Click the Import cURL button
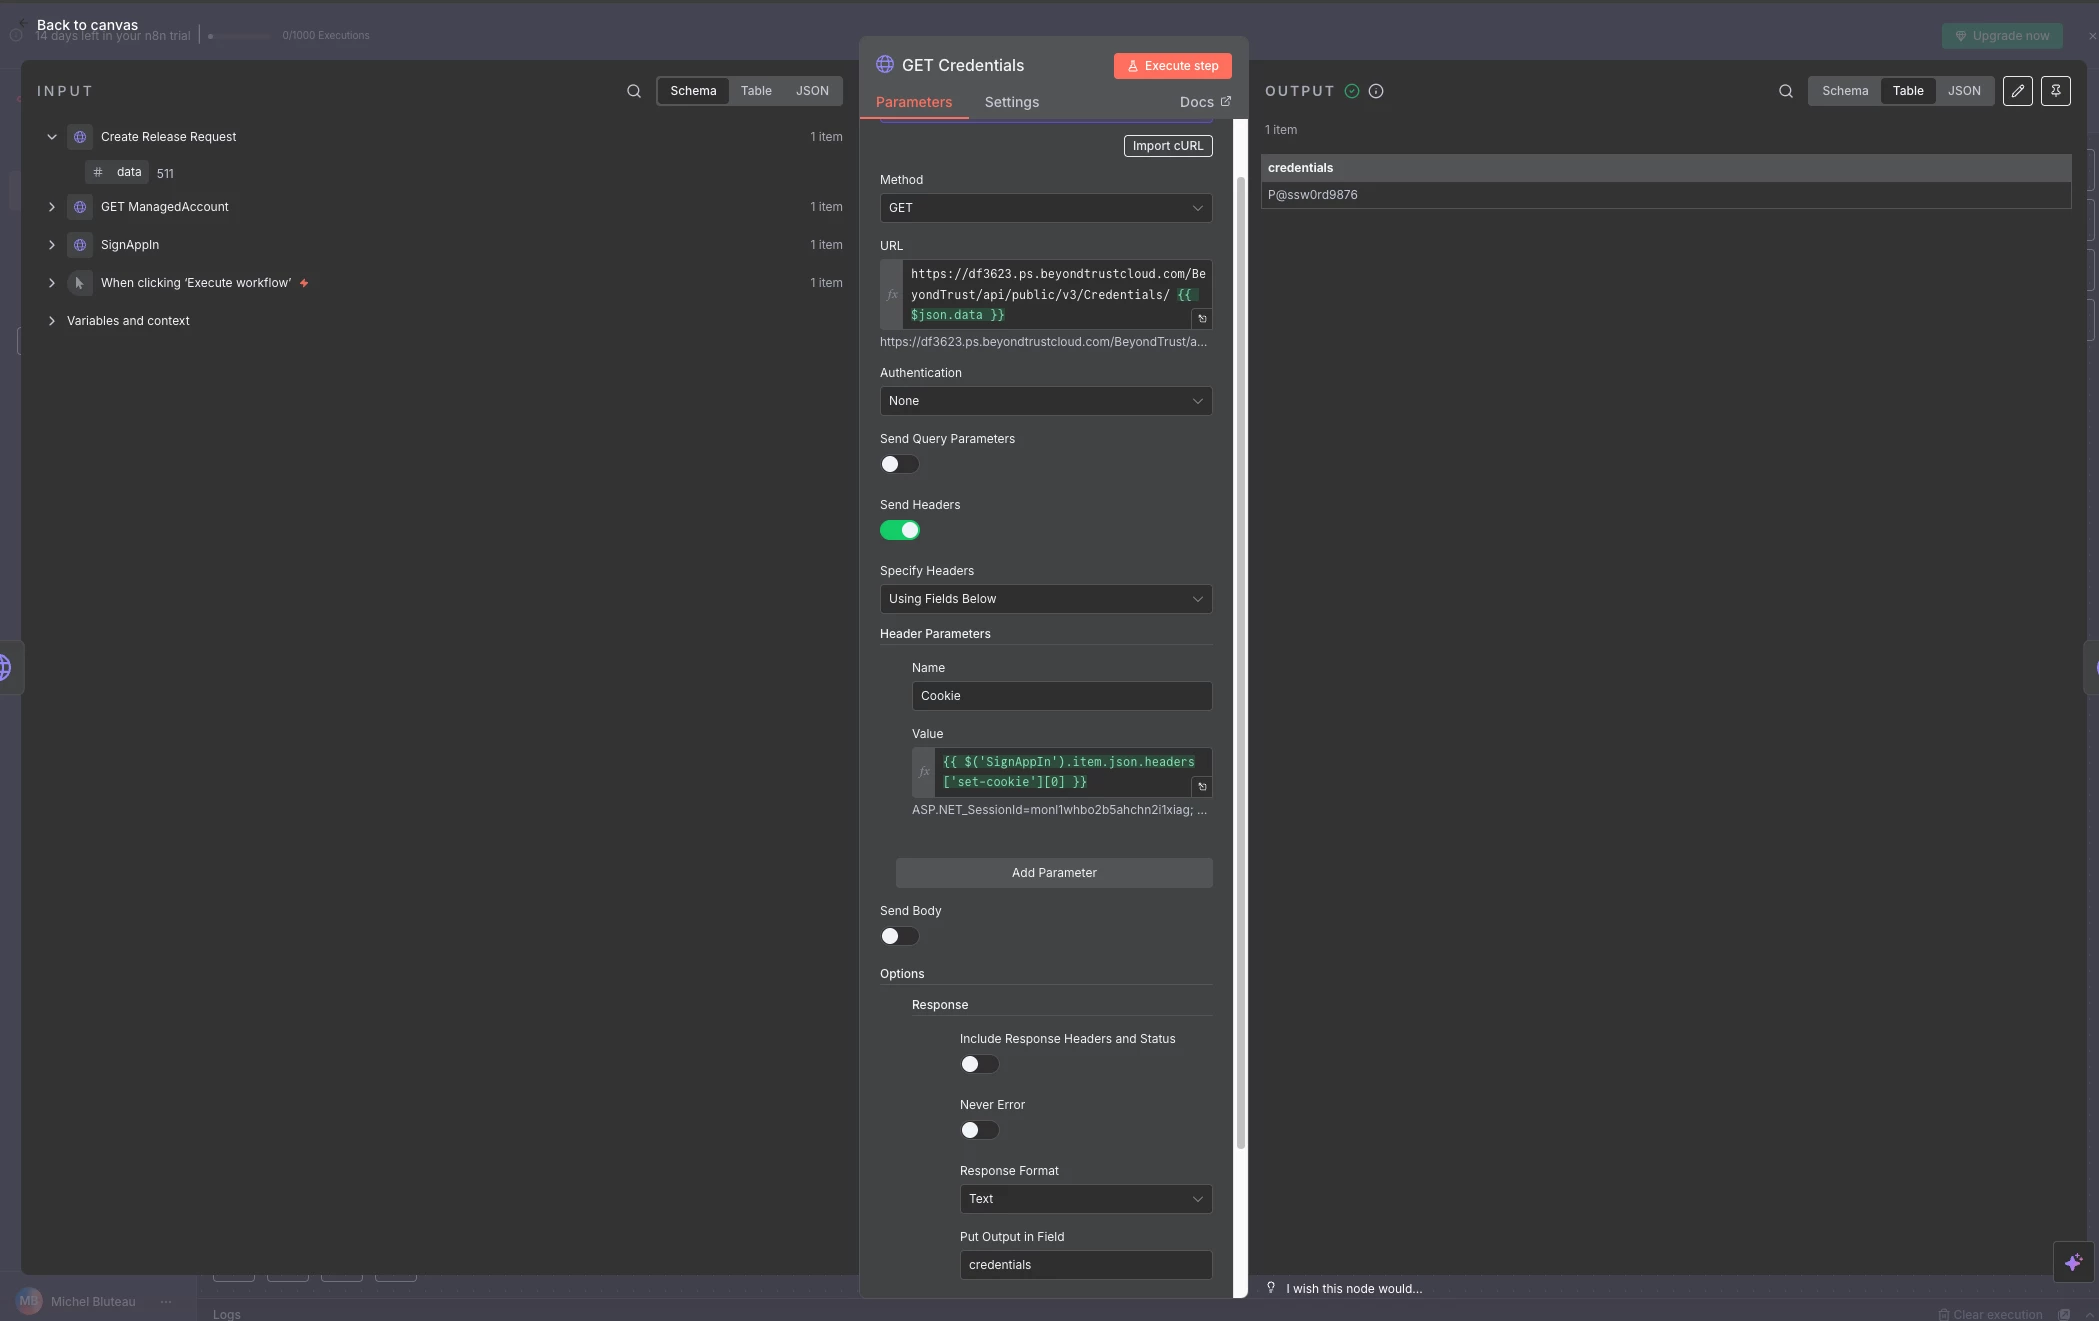 pyautogui.click(x=1168, y=146)
